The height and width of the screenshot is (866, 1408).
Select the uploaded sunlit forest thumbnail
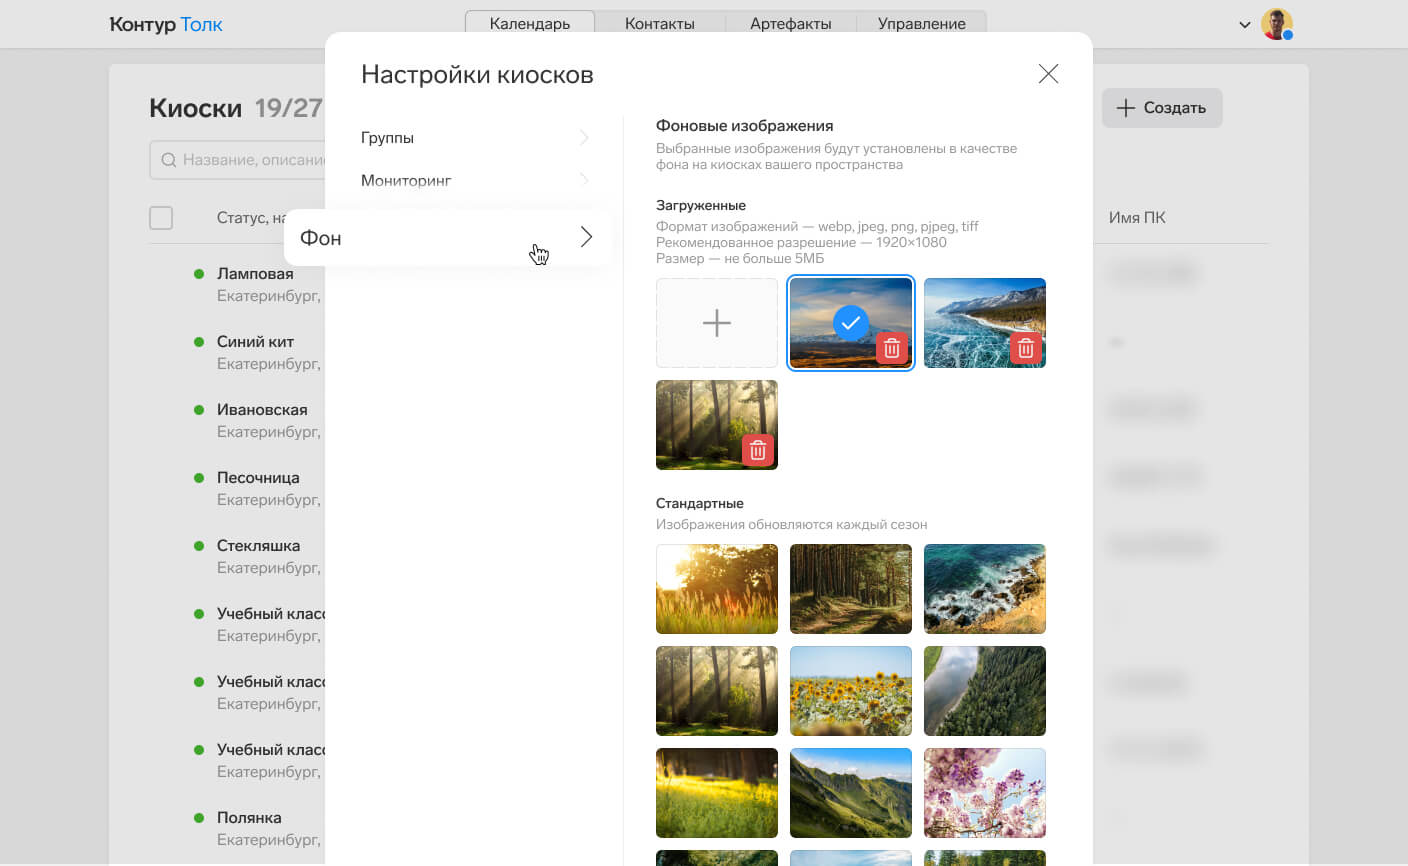(x=717, y=425)
